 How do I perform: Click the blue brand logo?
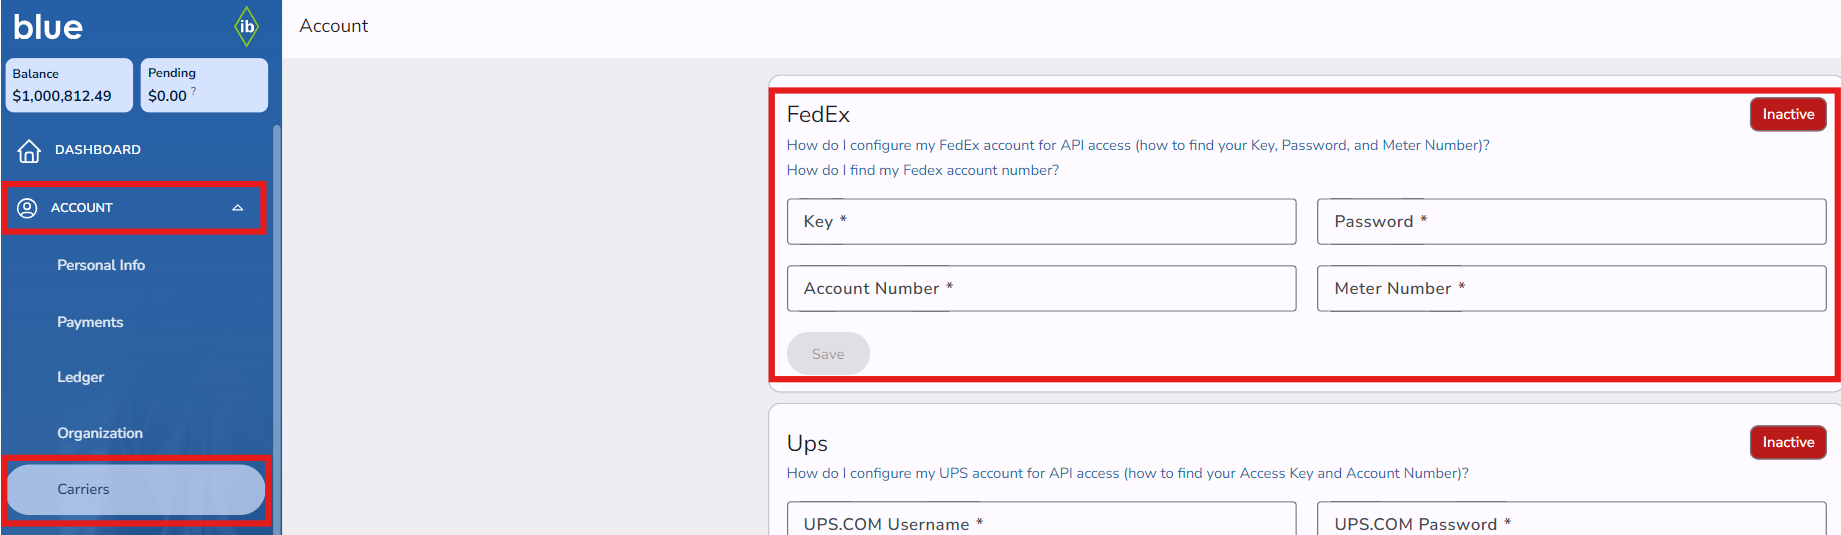point(48,27)
